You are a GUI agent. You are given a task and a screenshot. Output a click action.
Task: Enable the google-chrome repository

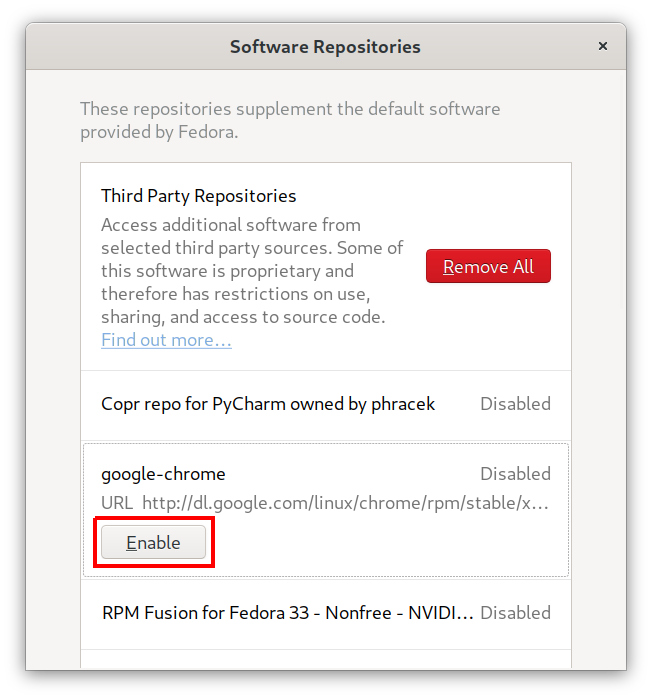click(153, 543)
